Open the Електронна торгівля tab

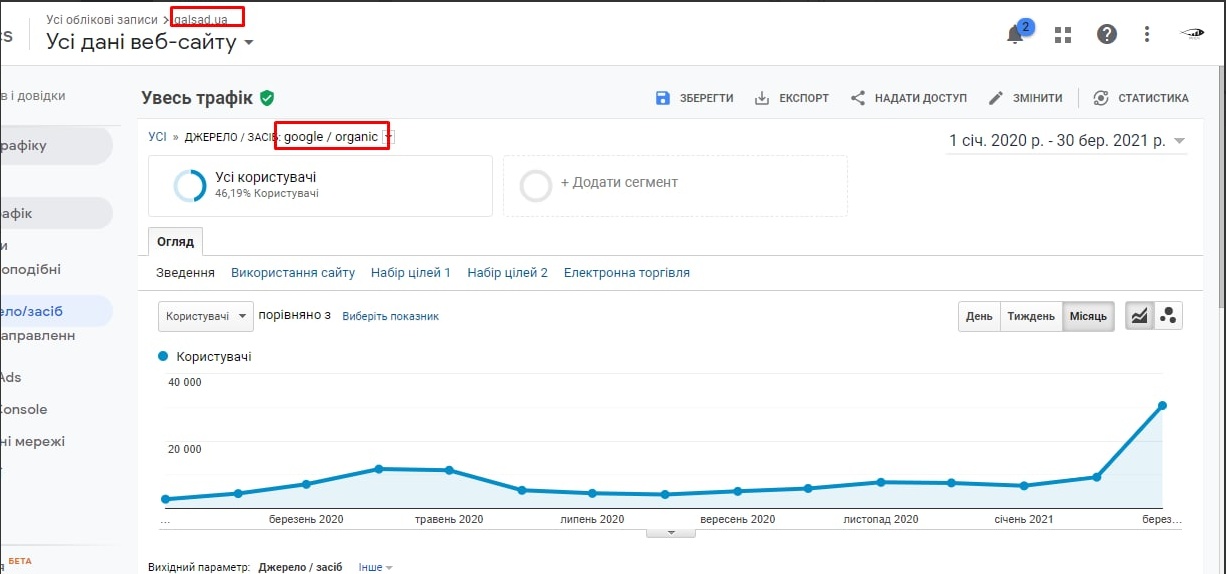click(627, 272)
